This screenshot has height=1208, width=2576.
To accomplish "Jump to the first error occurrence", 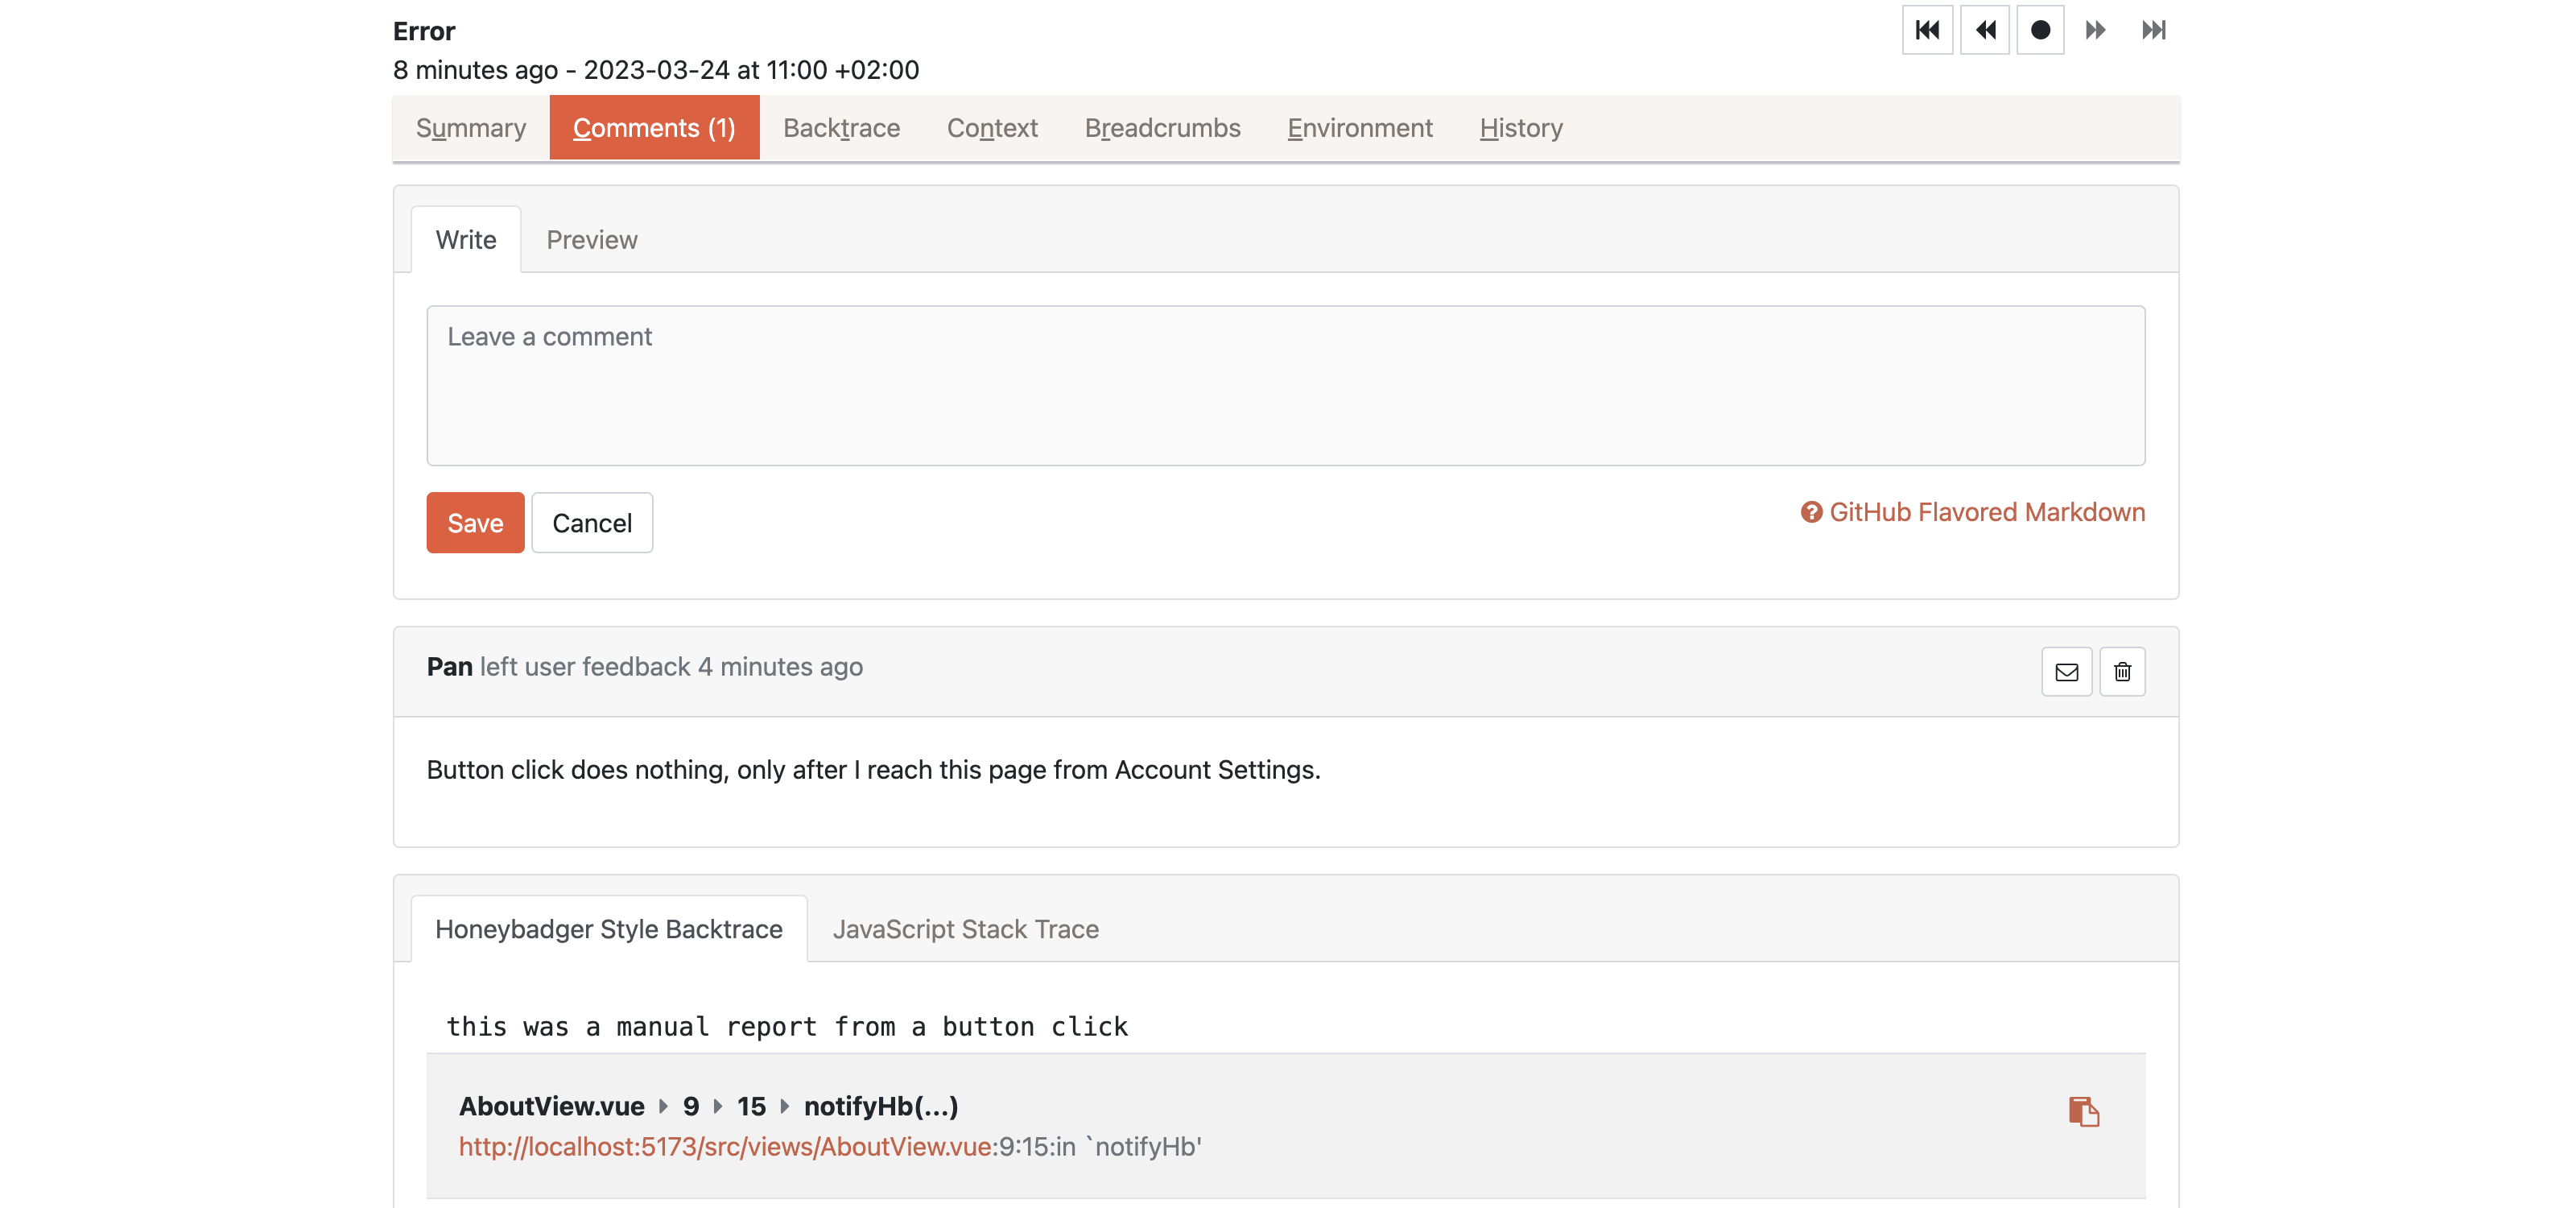I will point(1927,30).
